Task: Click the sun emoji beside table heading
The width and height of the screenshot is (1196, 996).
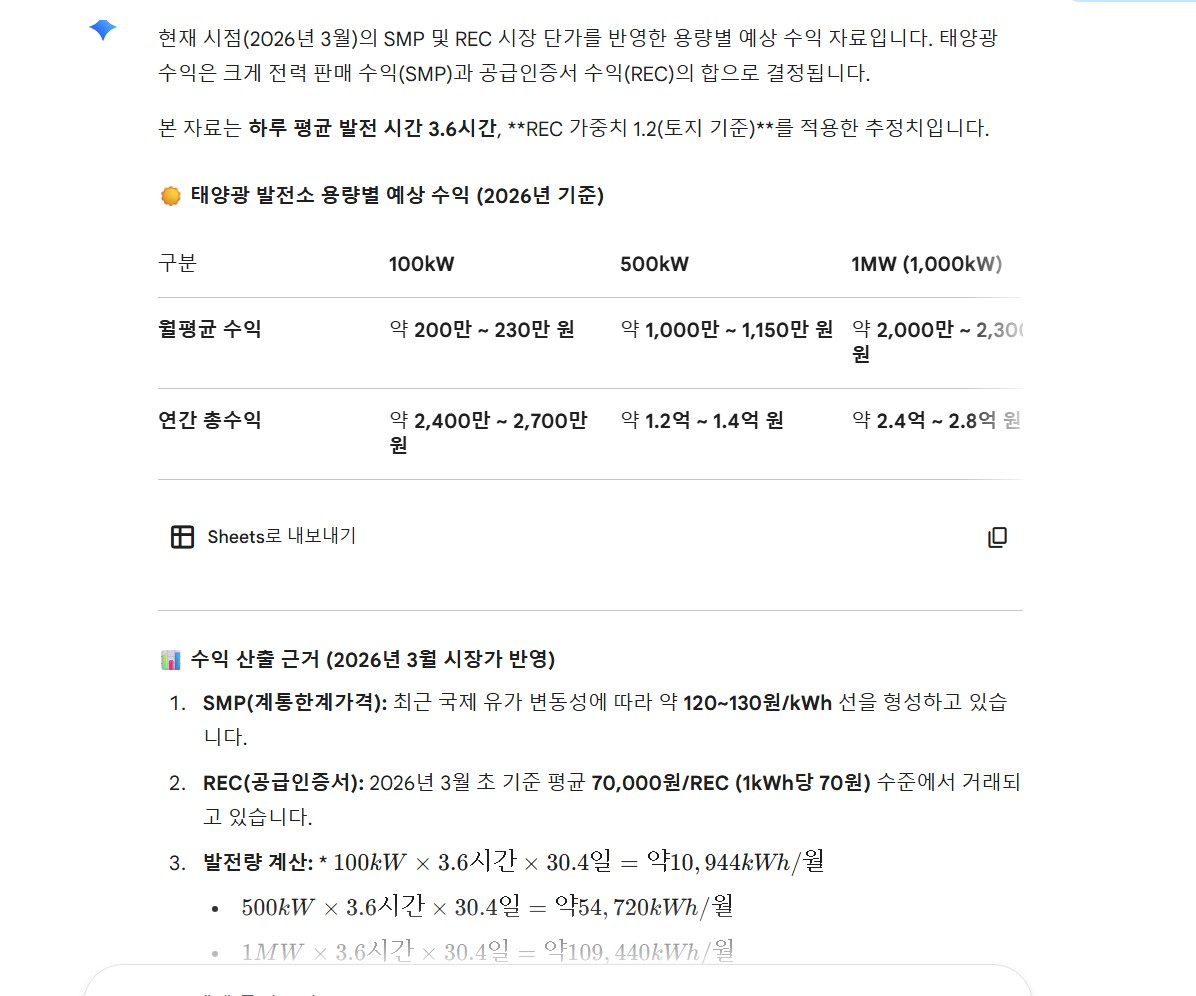Action: coord(171,196)
